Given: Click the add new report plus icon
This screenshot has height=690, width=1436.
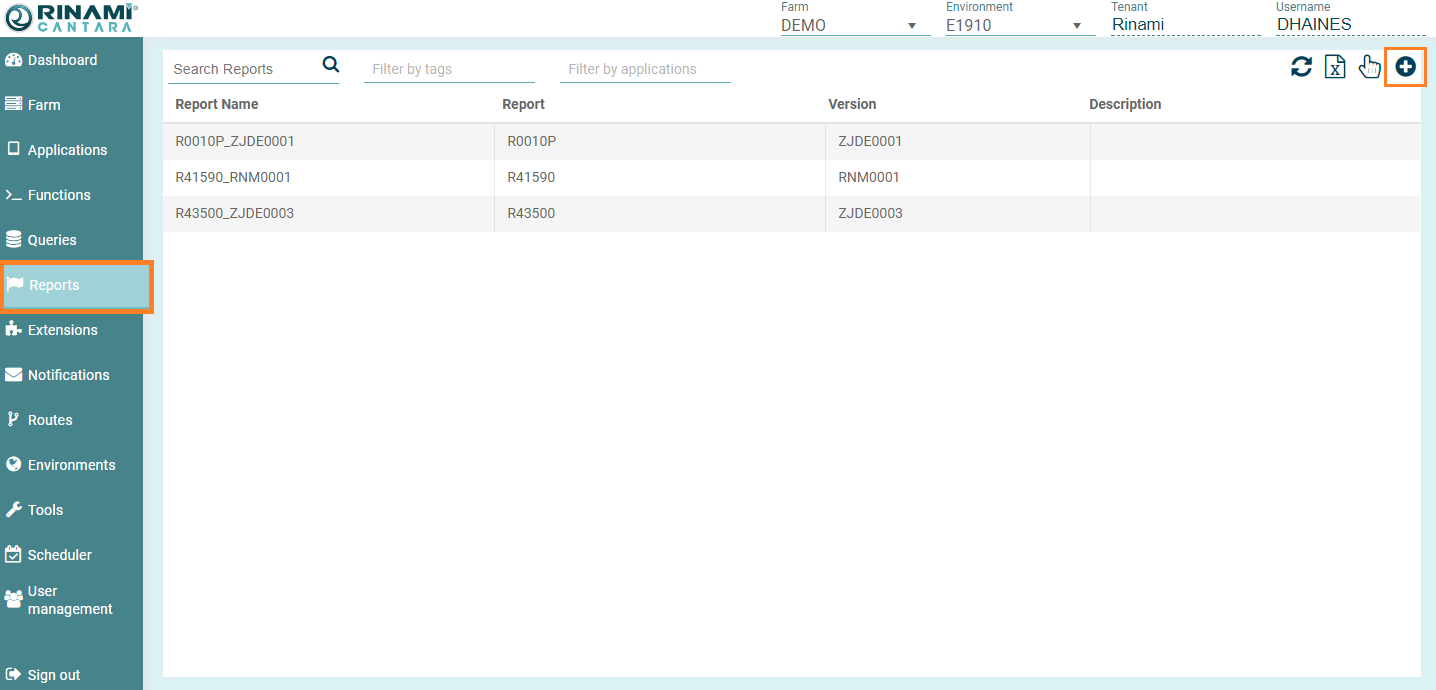Looking at the screenshot, I should [1405, 67].
